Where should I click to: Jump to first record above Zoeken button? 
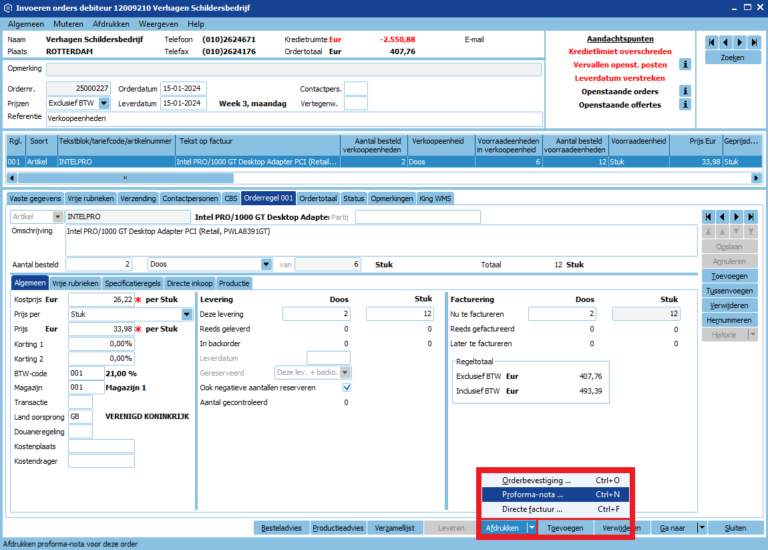point(712,42)
